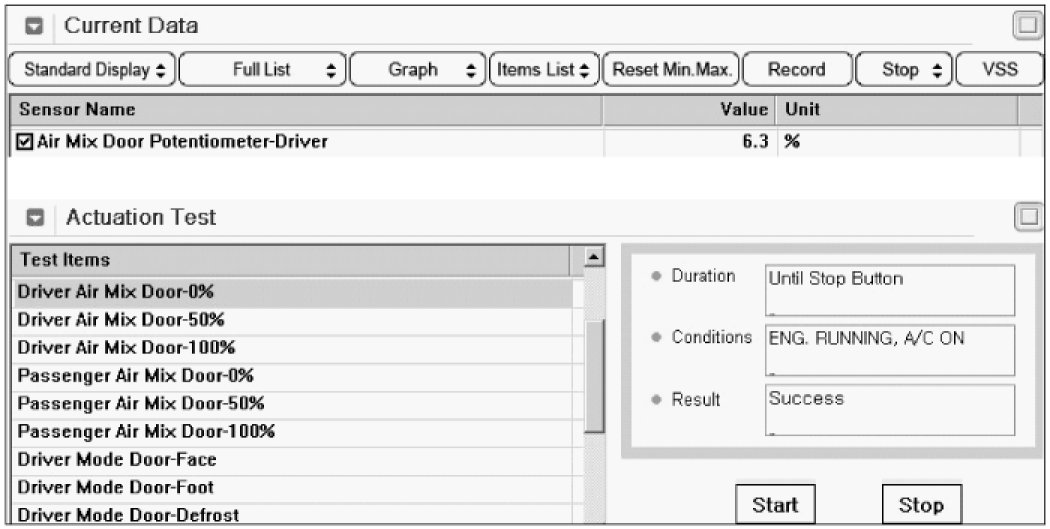This screenshot has height=529, width=1050.
Task: Uncheck Air Mix Door Potentiometer-Driver checkbox
Action: coord(25,143)
